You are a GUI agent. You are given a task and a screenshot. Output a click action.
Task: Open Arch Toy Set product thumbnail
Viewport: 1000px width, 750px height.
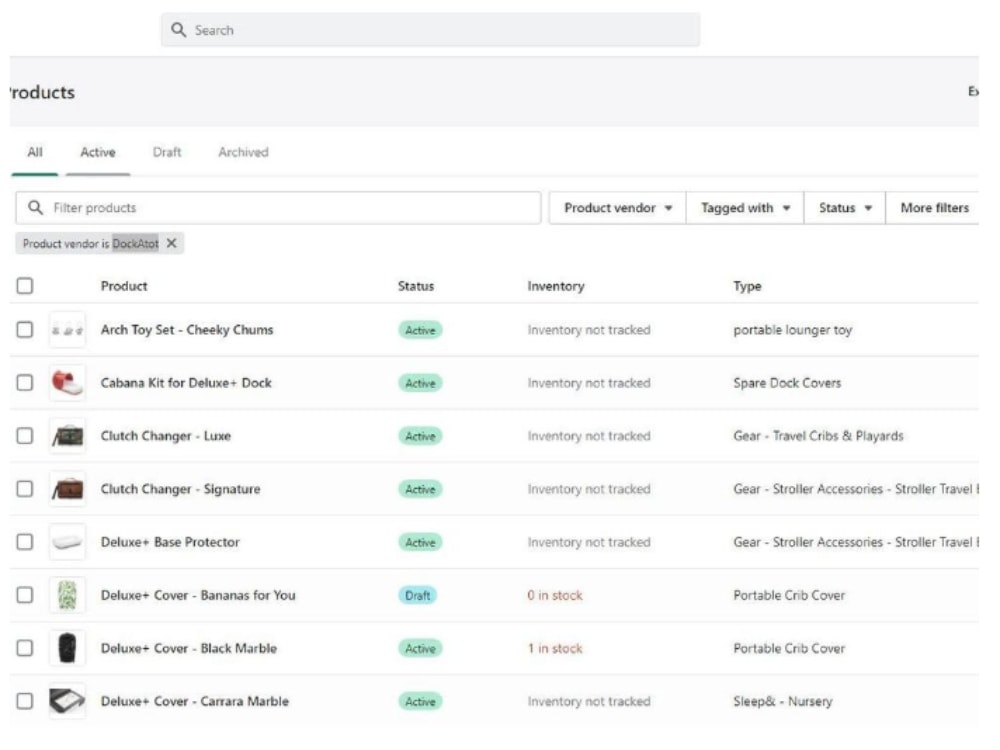pyautogui.click(x=67, y=330)
